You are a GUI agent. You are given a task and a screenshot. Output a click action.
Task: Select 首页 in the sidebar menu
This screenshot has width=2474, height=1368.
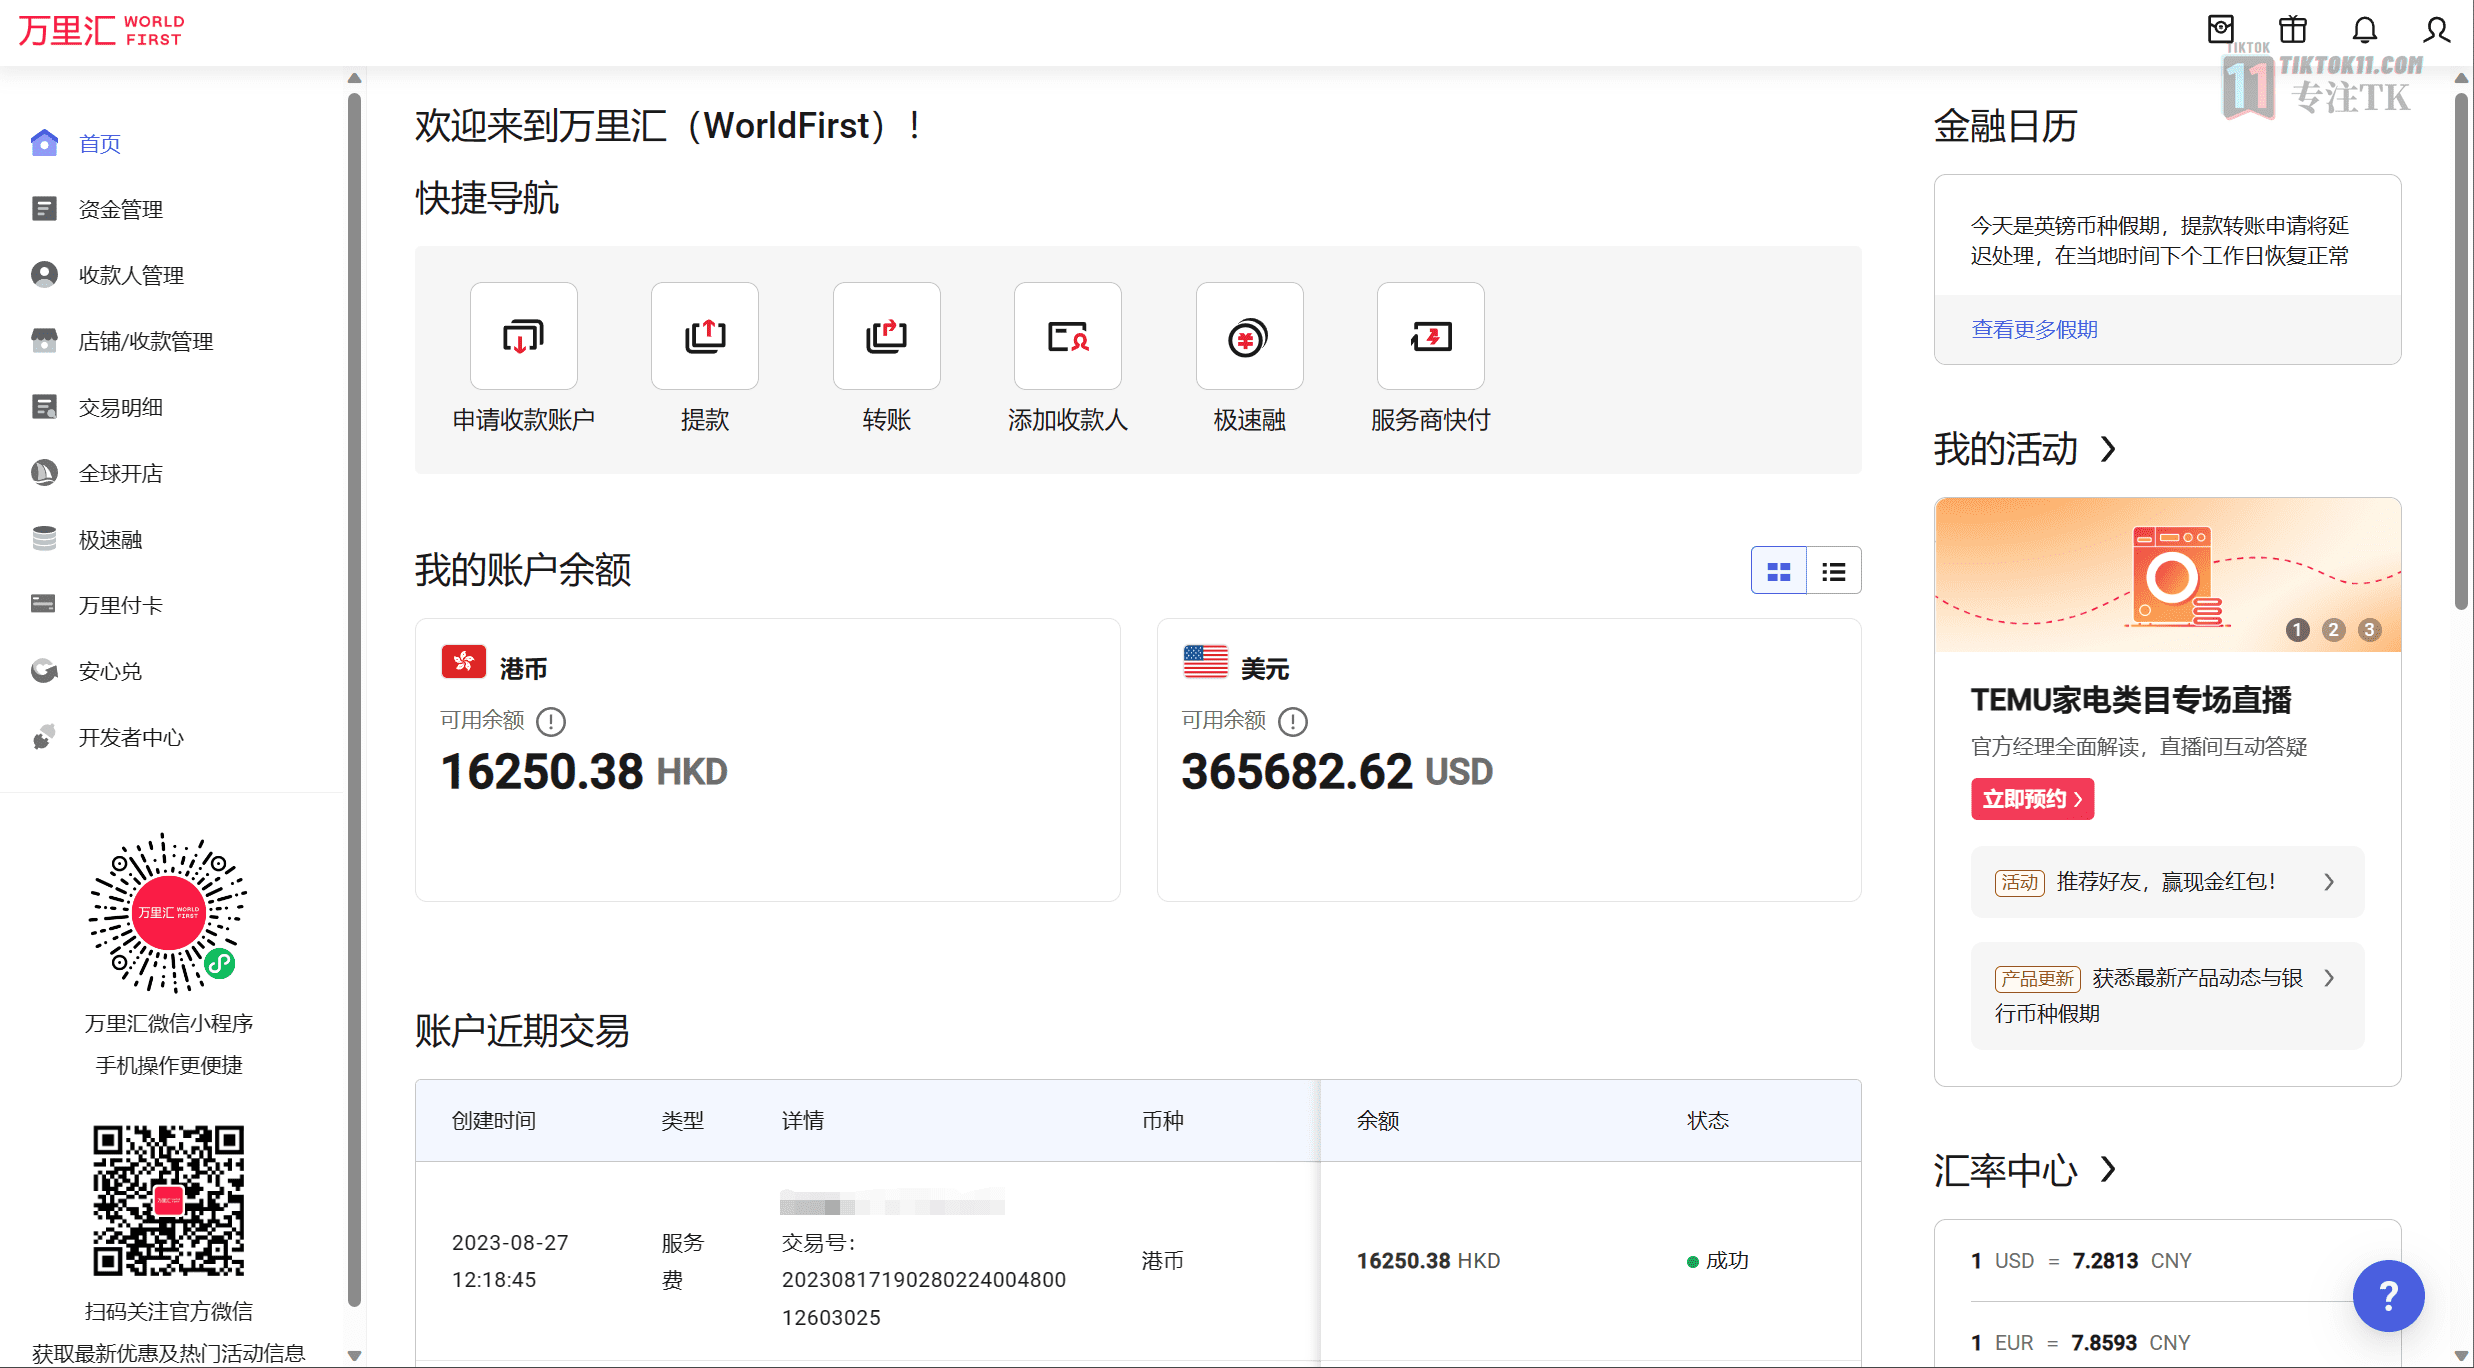point(100,143)
